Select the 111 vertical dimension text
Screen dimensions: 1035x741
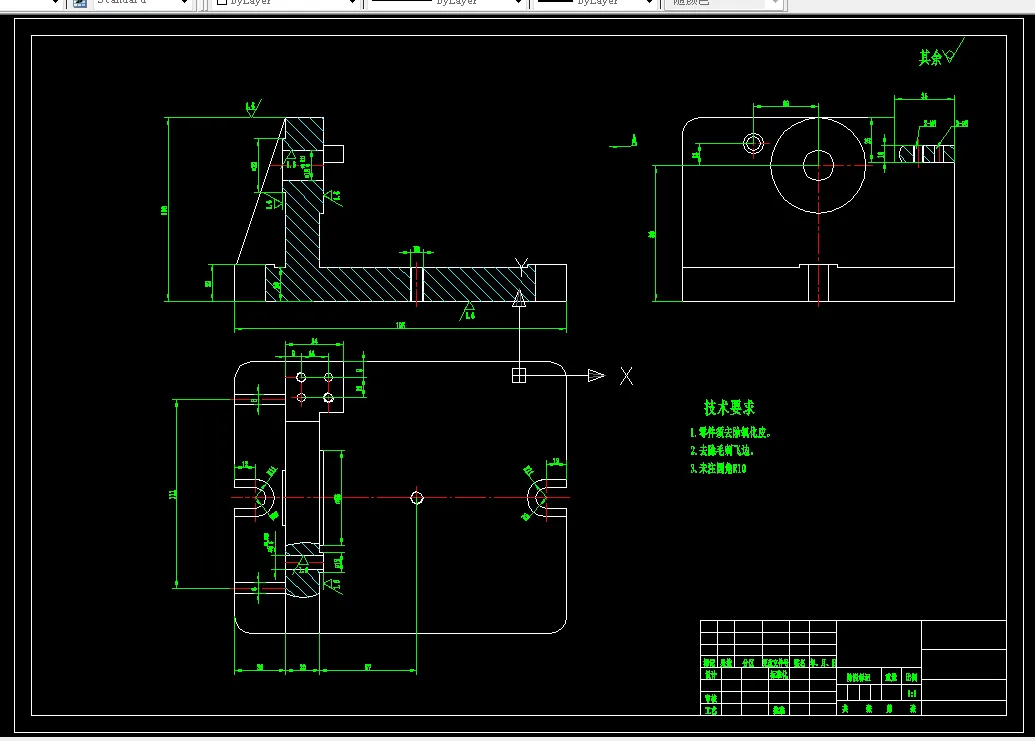coord(173,494)
